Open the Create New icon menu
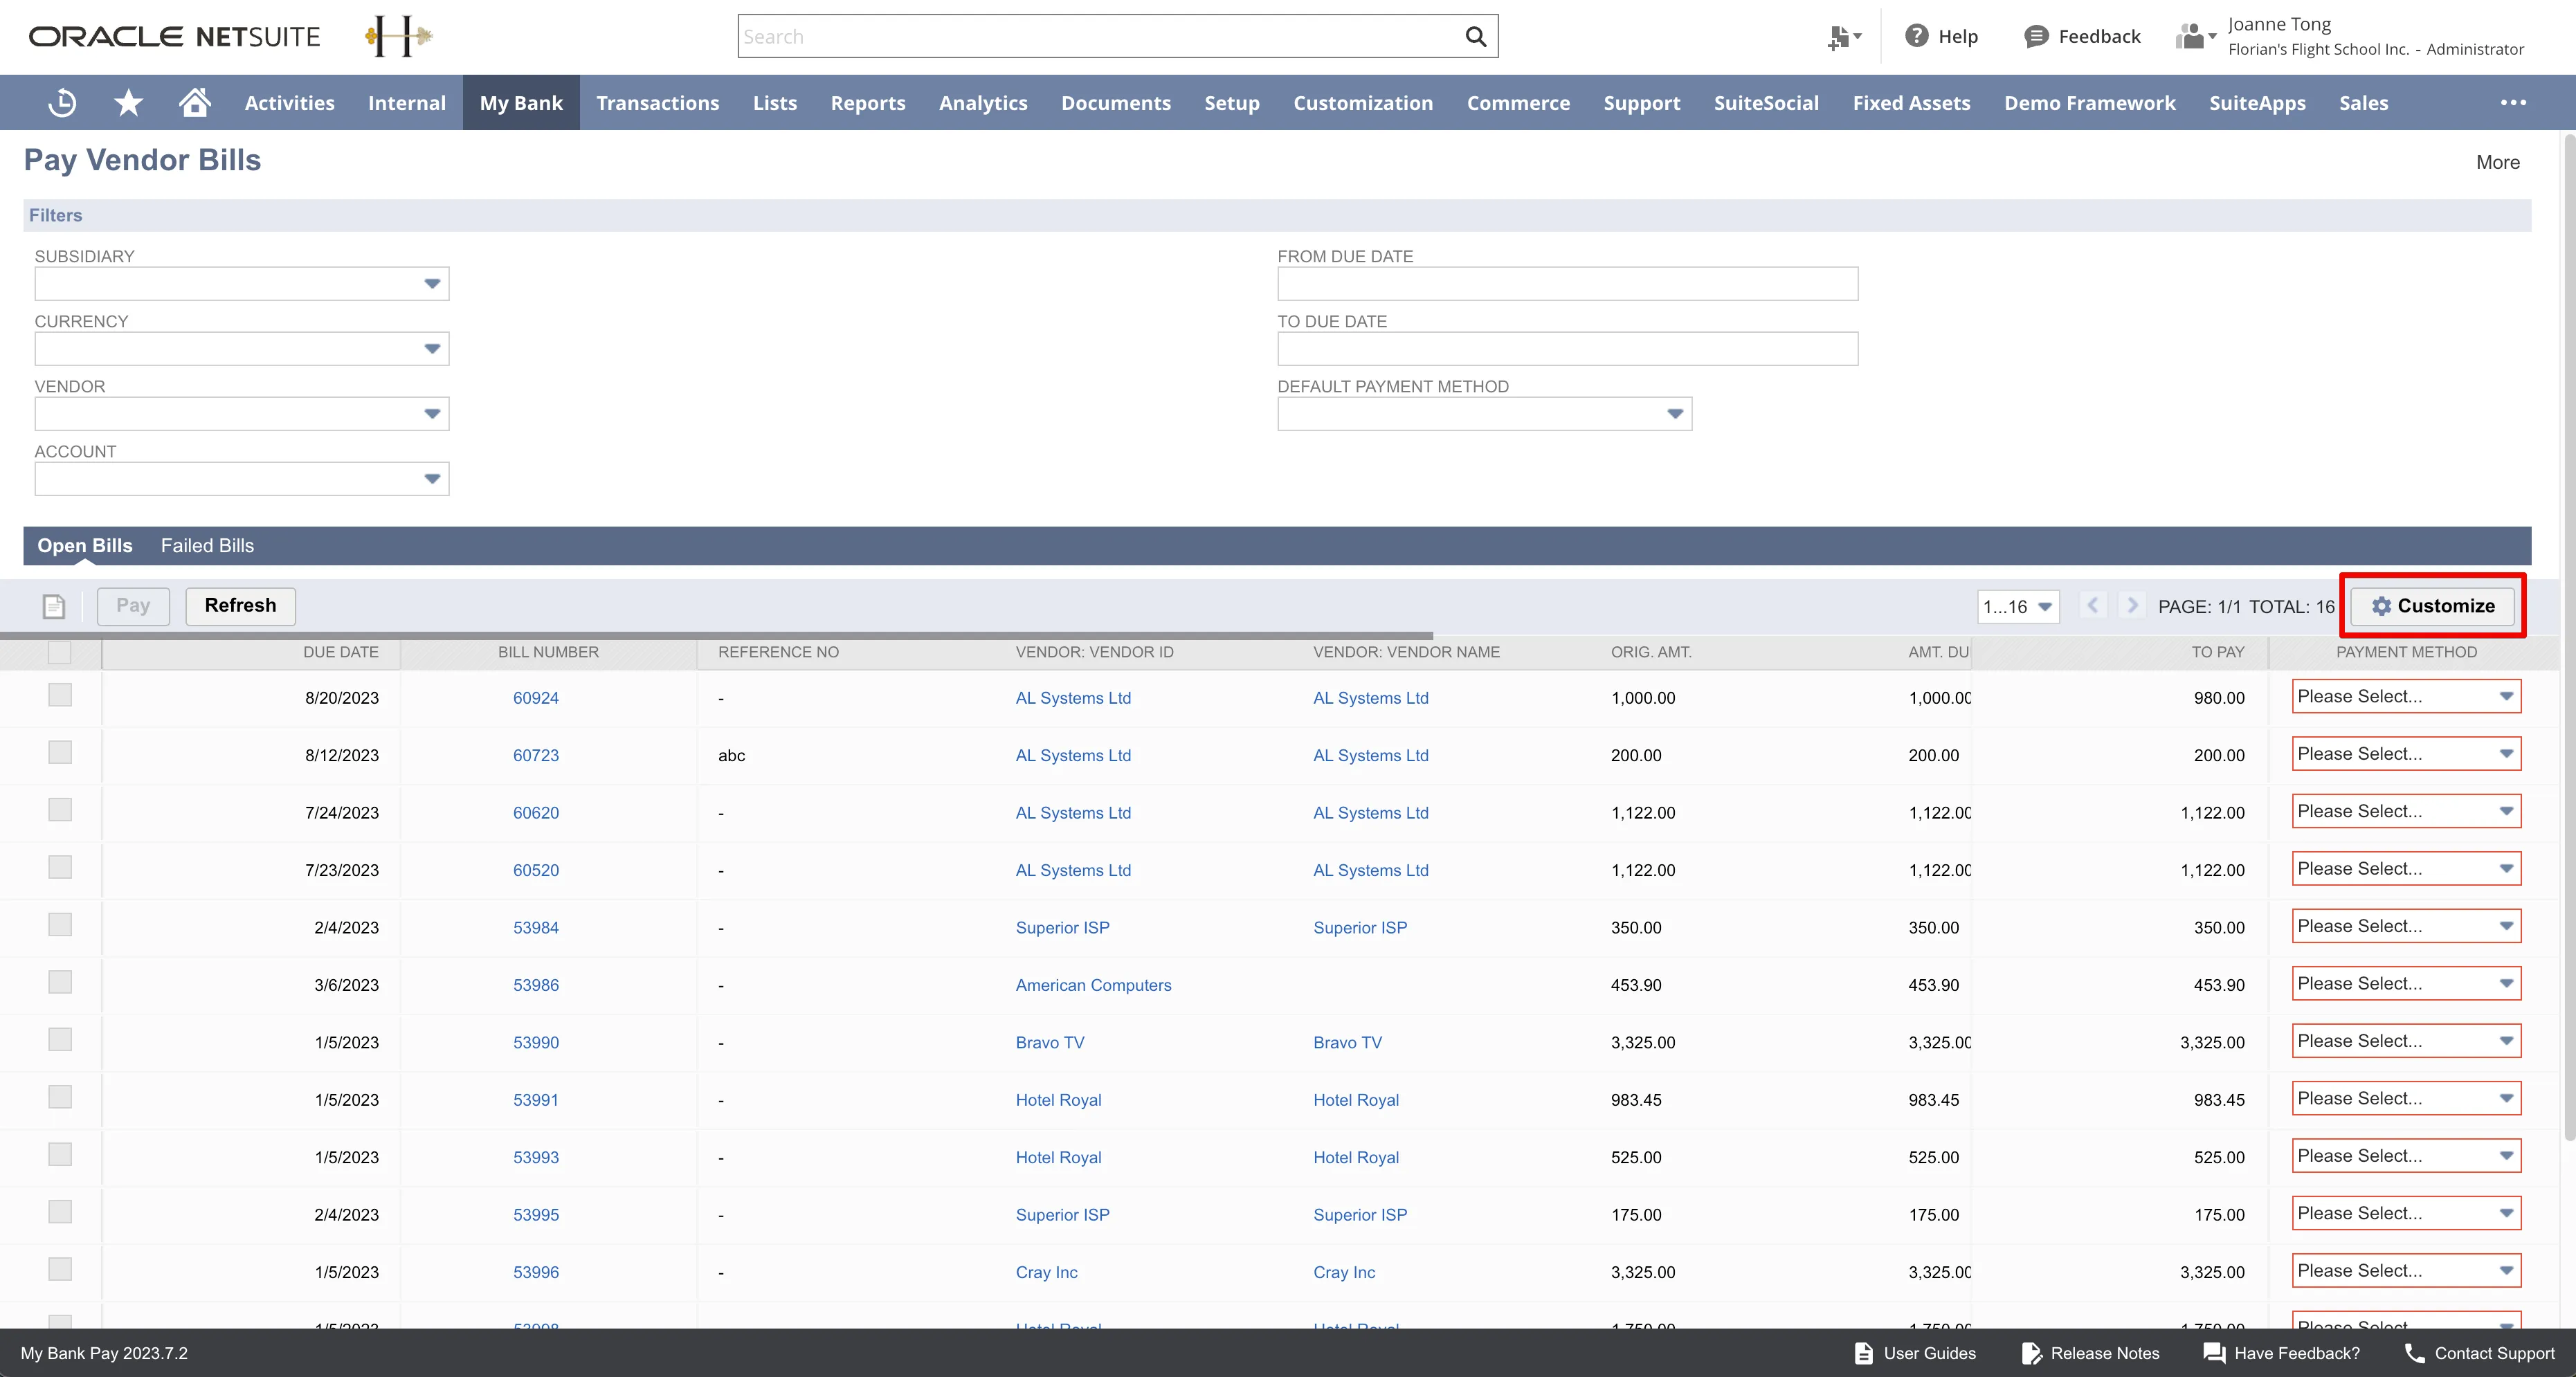Image resolution: width=2576 pixels, height=1377 pixels. [1844, 37]
